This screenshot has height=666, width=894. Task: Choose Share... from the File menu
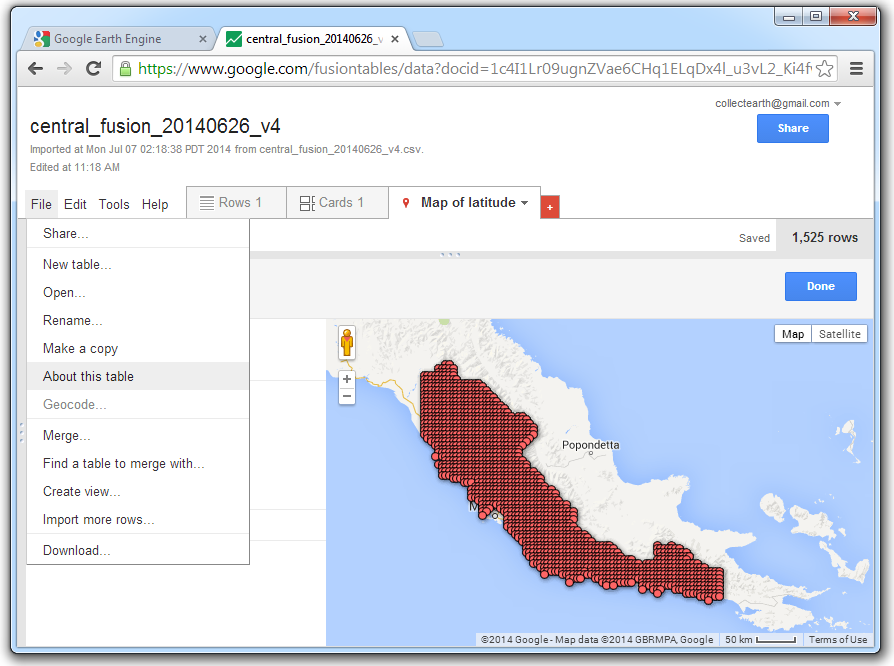coord(138,234)
